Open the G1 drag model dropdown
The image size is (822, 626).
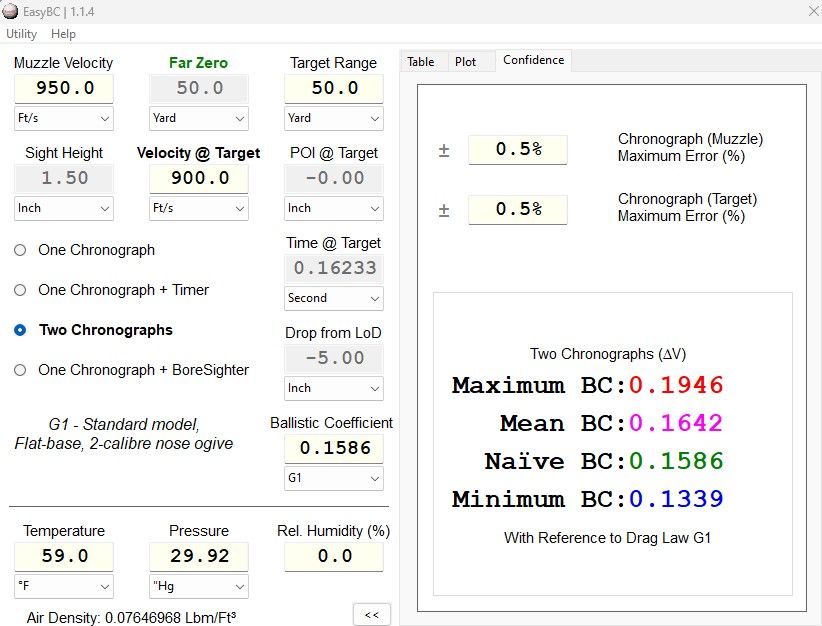334,478
